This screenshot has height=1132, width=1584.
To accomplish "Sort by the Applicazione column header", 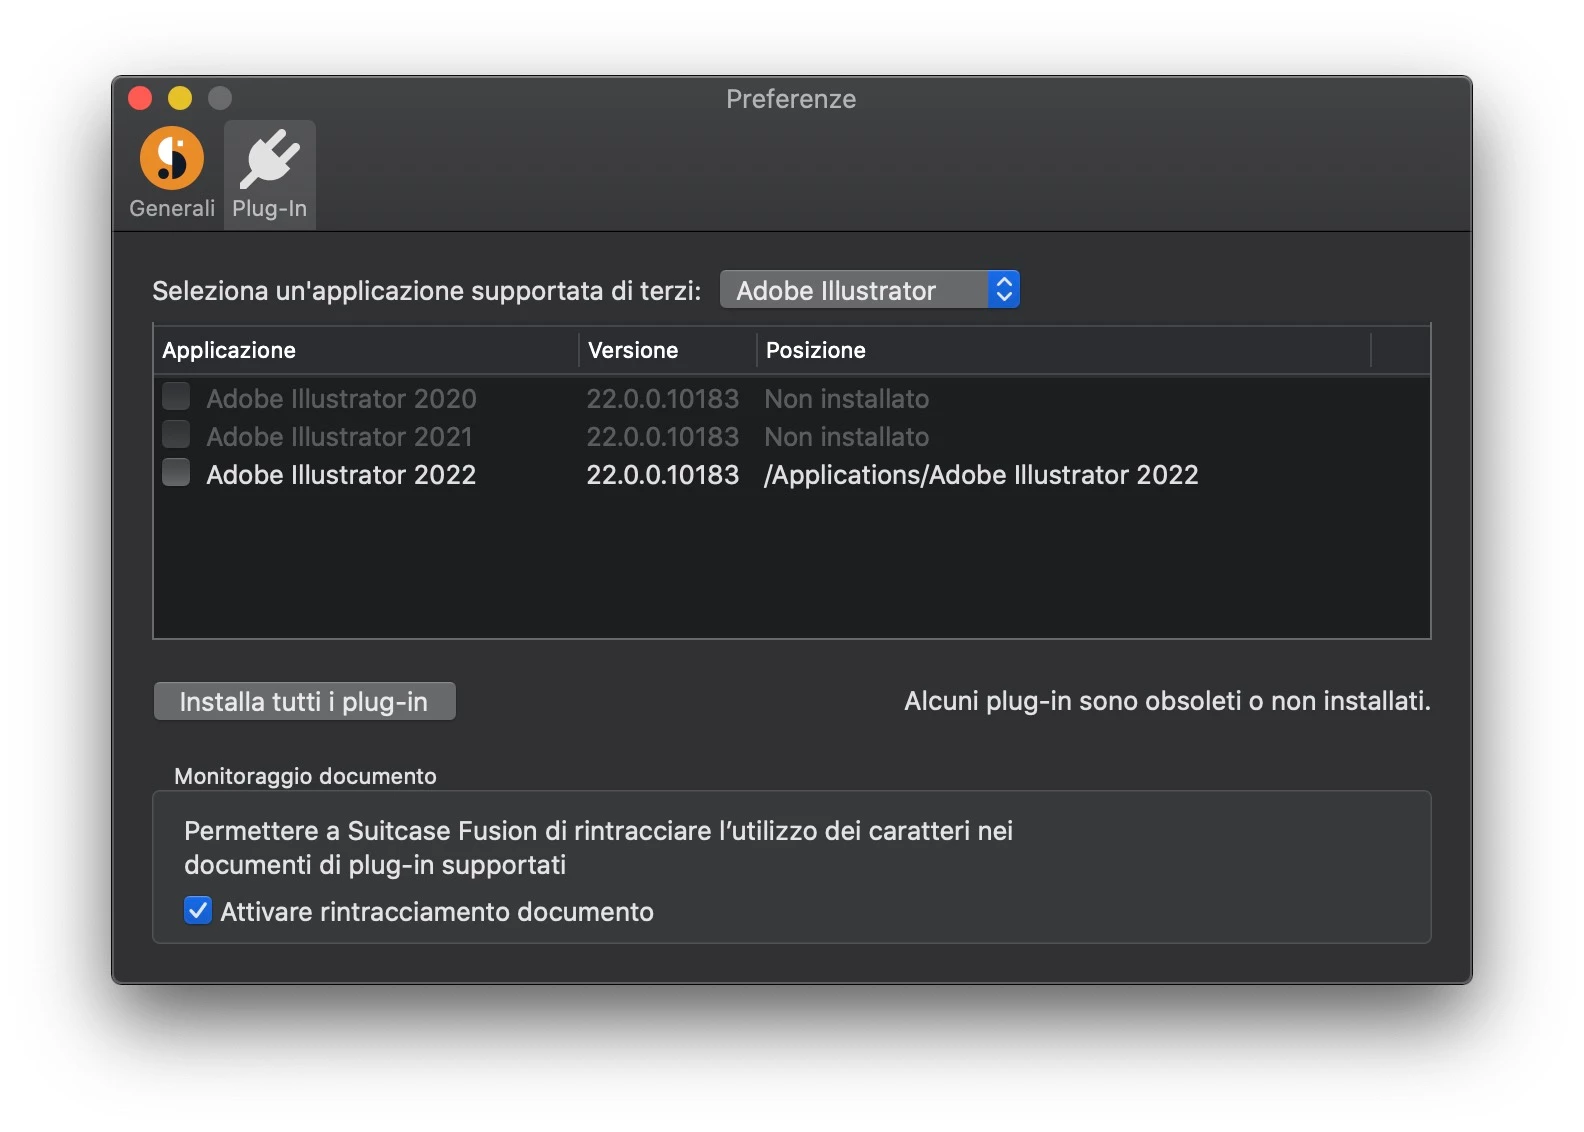I will pyautogui.click(x=366, y=350).
